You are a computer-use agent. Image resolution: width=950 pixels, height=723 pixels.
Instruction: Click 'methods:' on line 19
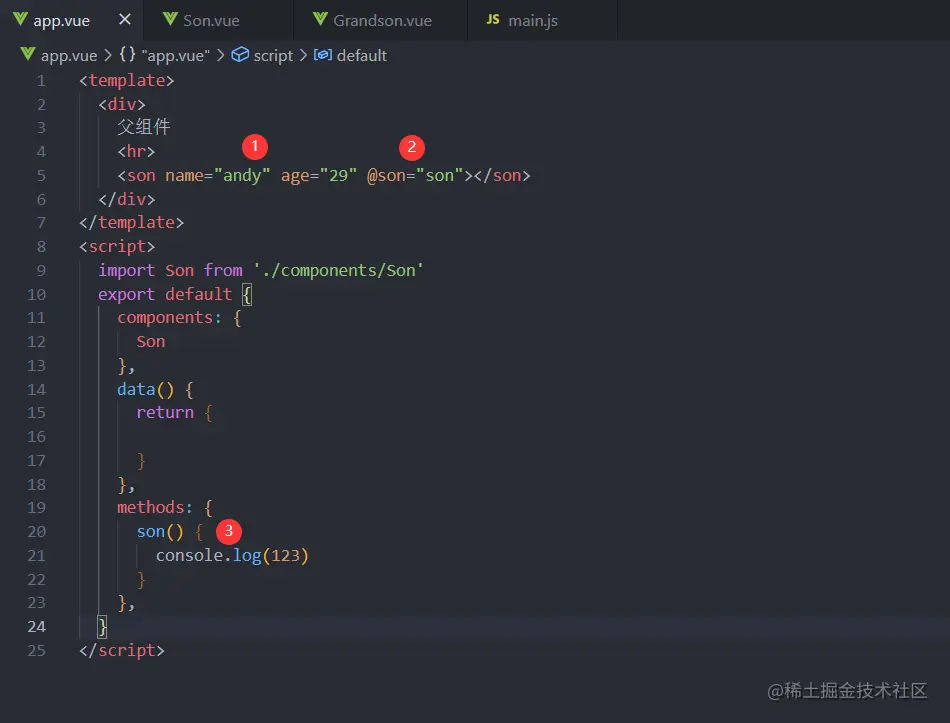click(x=155, y=507)
